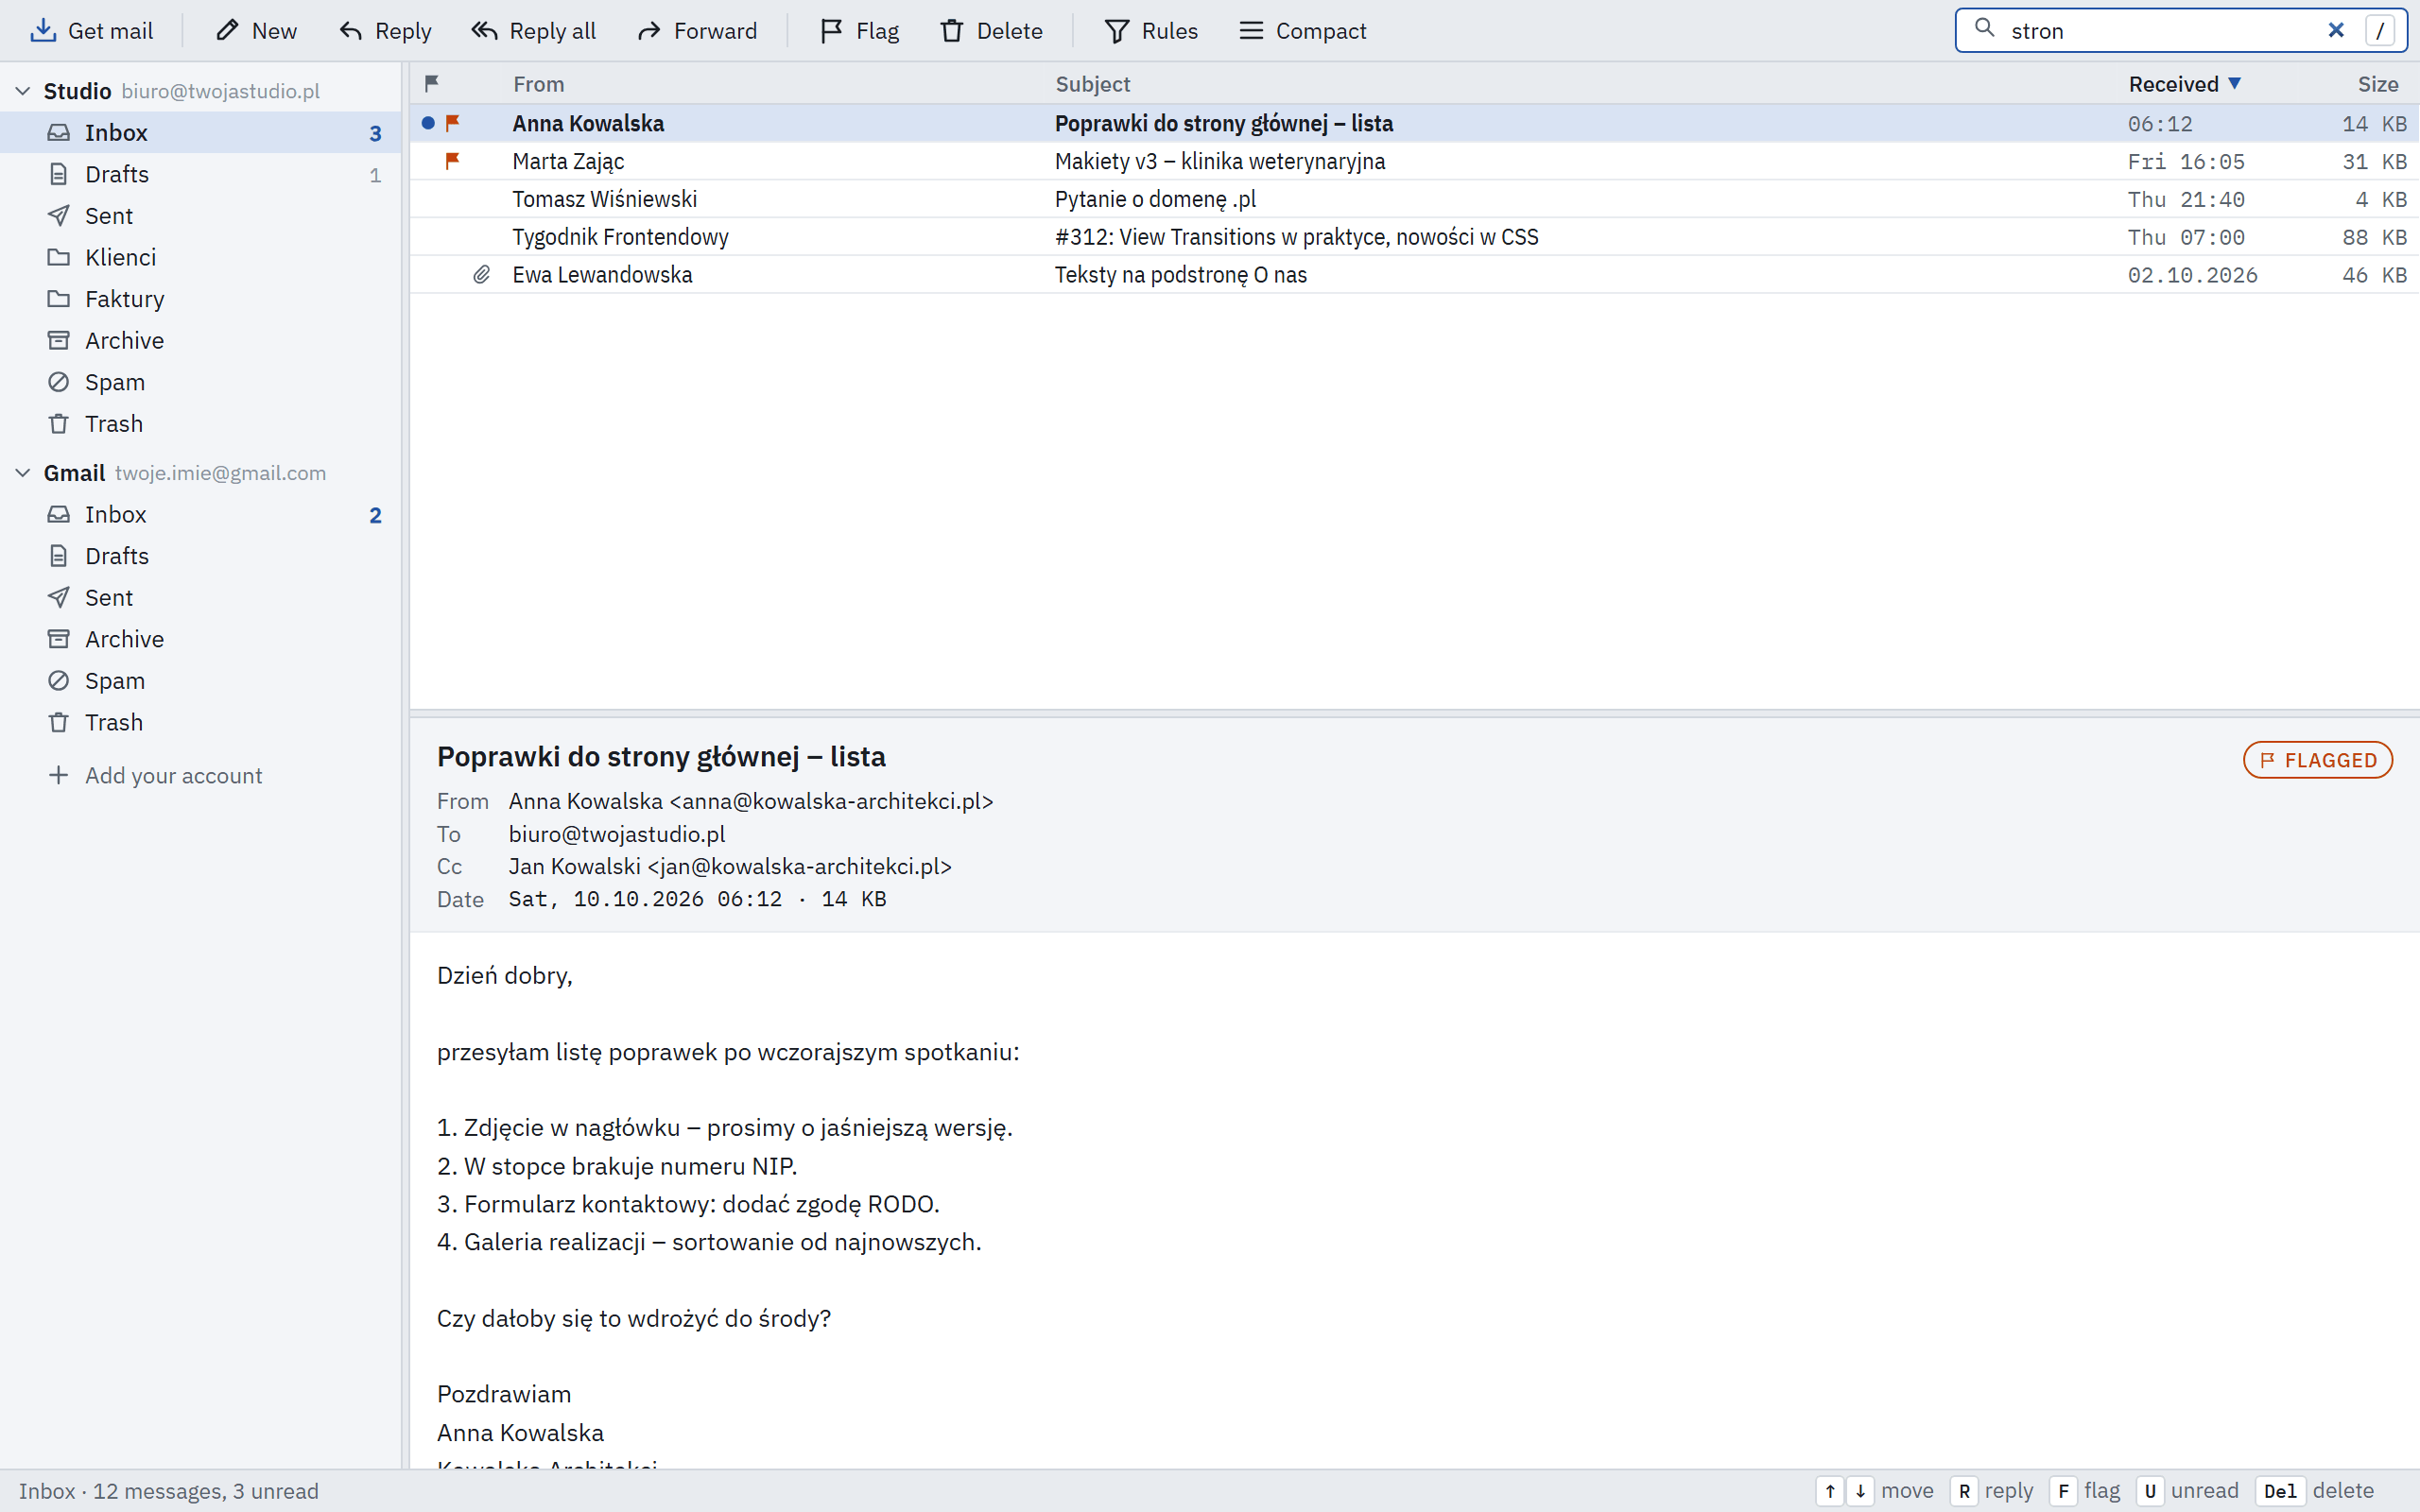
Task: Click Reply all in the toolbar
Action: tap(533, 31)
